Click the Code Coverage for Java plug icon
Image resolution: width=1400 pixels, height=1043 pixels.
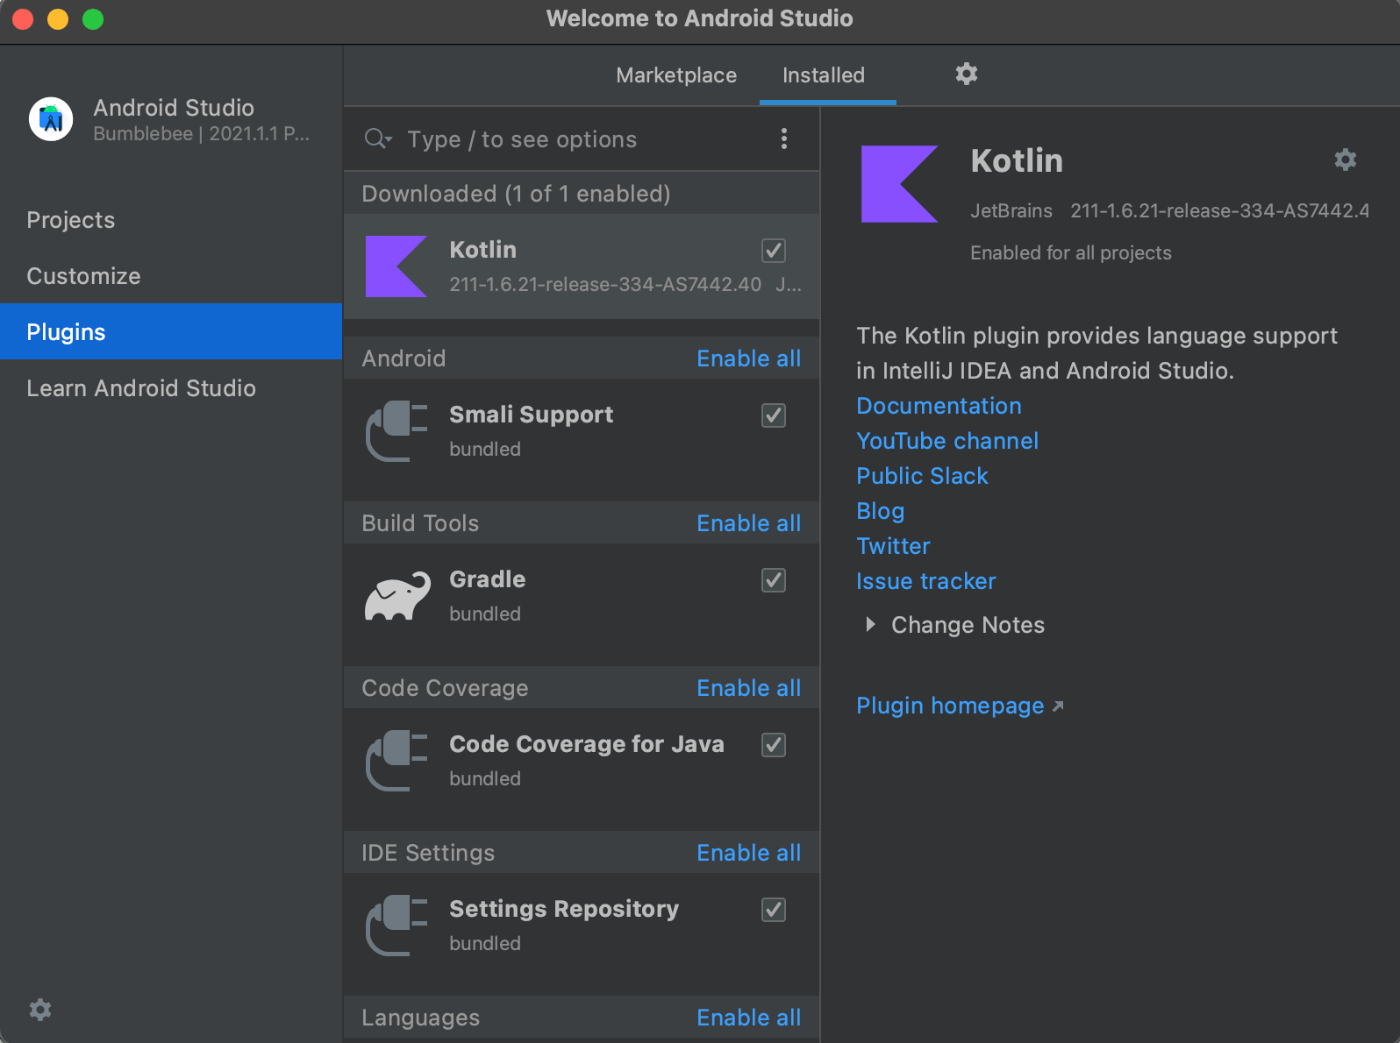pos(396,761)
